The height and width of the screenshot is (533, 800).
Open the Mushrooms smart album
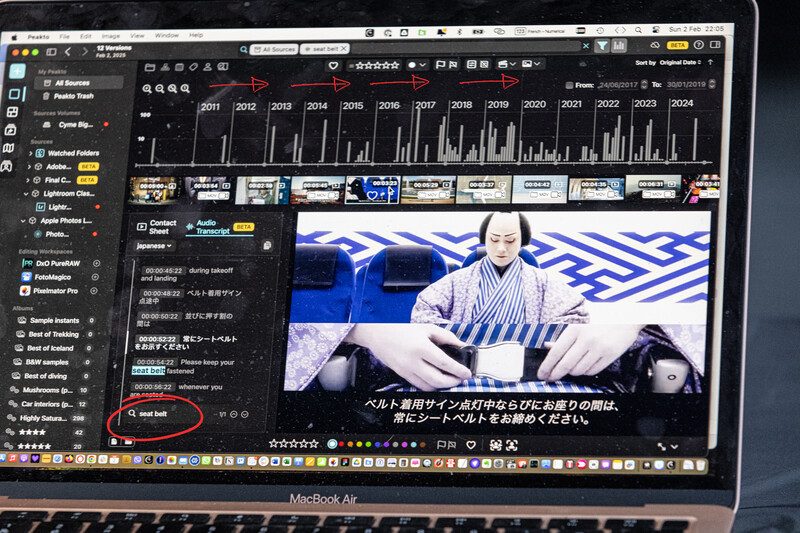pos(47,390)
